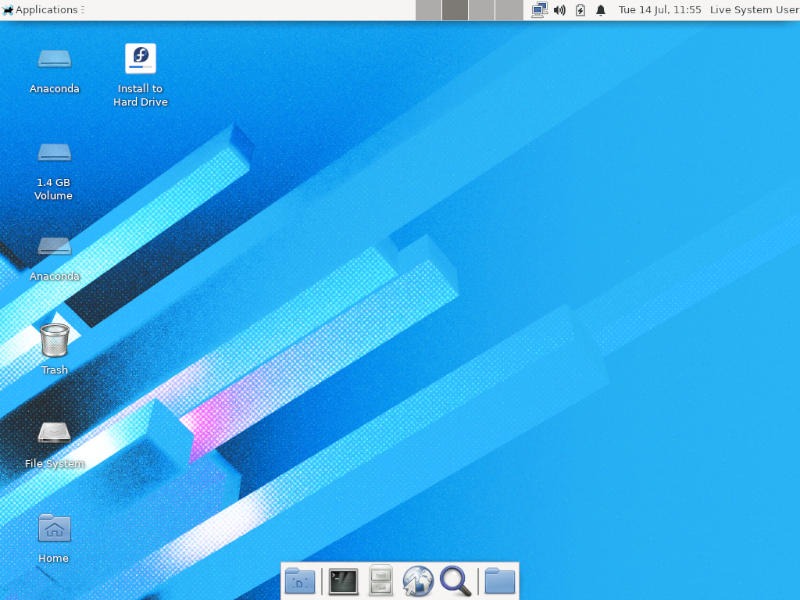Open the Application Finder magnifier icon
This screenshot has height=600, width=800.
pos(456,580)
